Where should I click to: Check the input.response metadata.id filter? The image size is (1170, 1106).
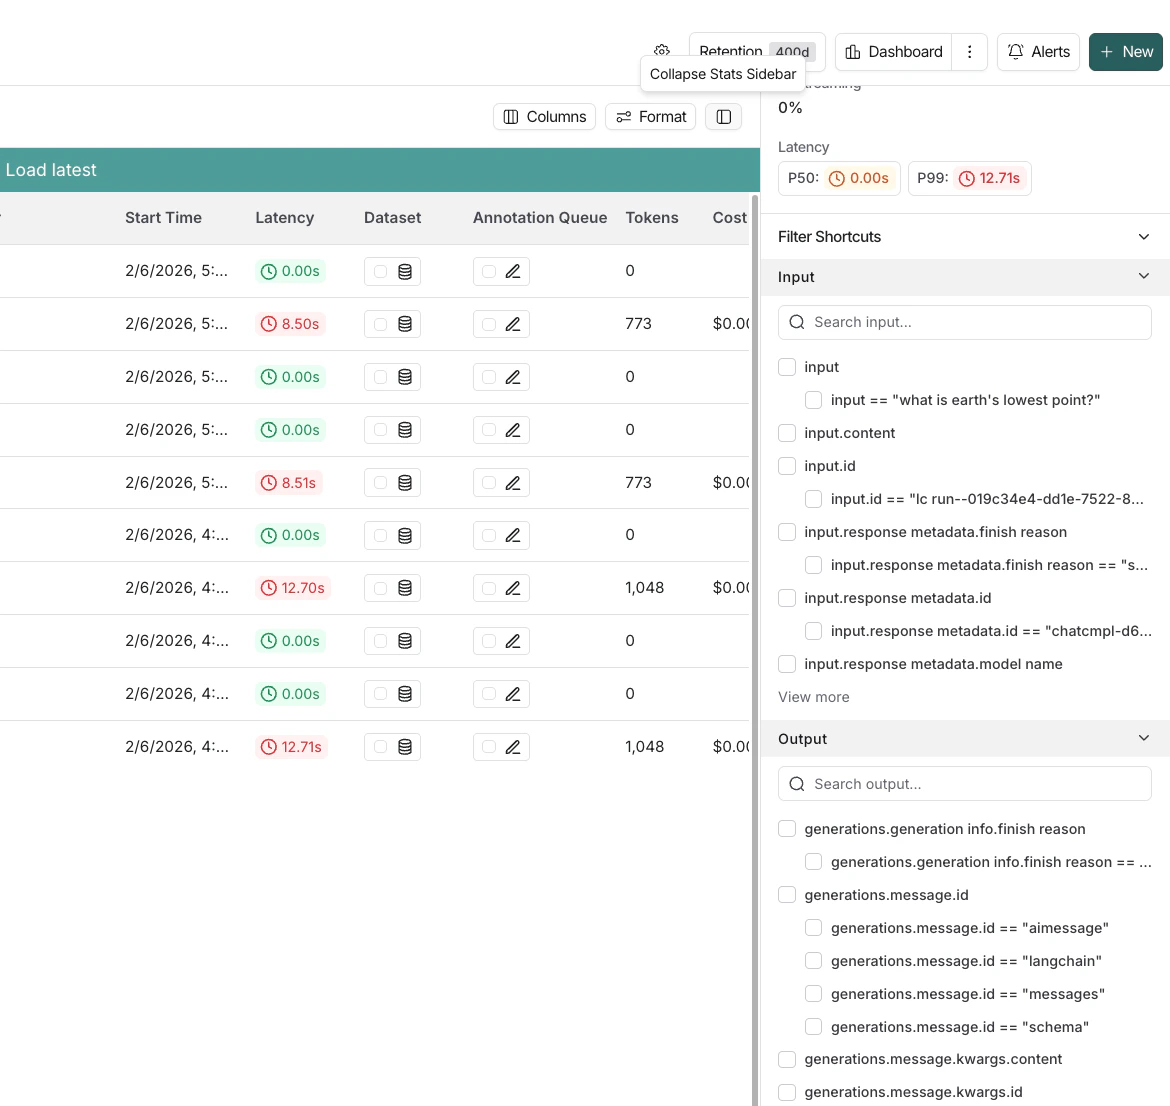coord(787,597)
